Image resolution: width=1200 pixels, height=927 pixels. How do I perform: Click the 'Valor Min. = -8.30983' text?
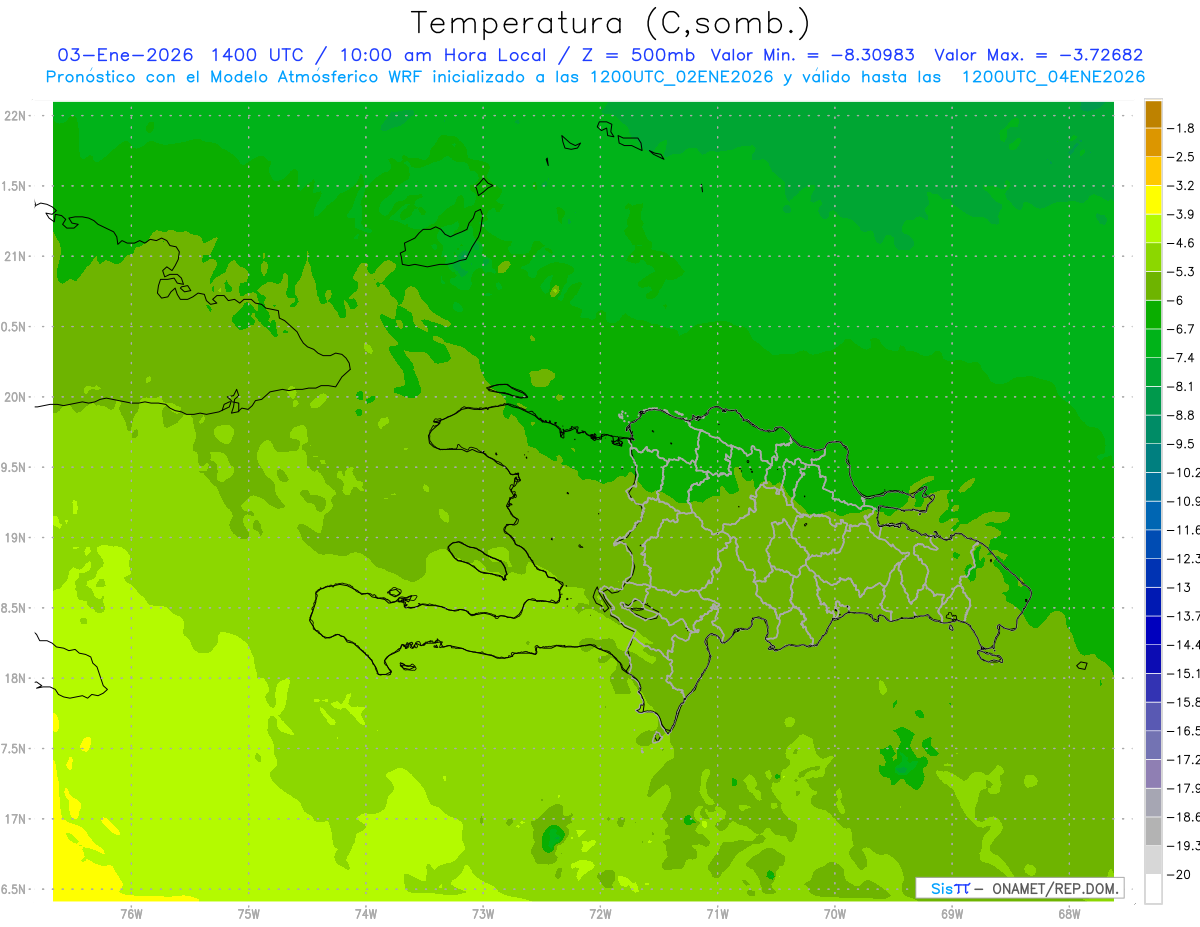point(810,55)
